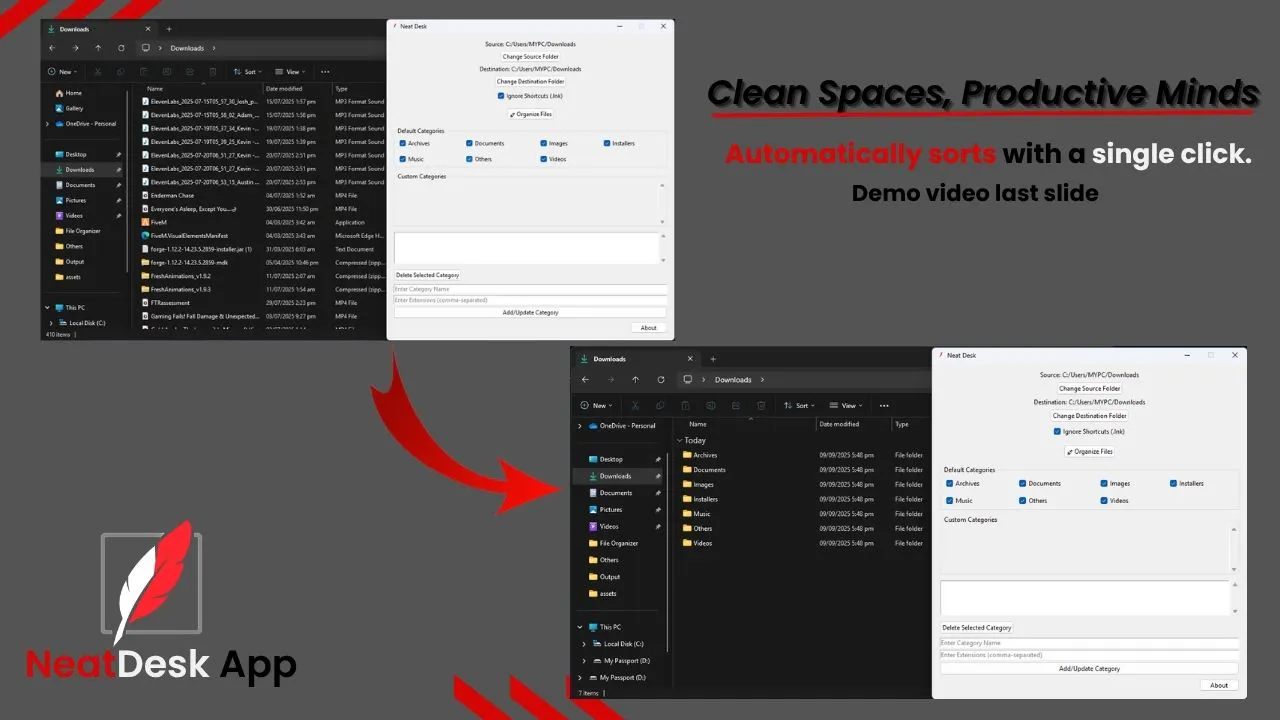Click Change Destination Folder in the lower Neat Desk
This screenshot has height=720, width=1280.
tap(1092, 416)
